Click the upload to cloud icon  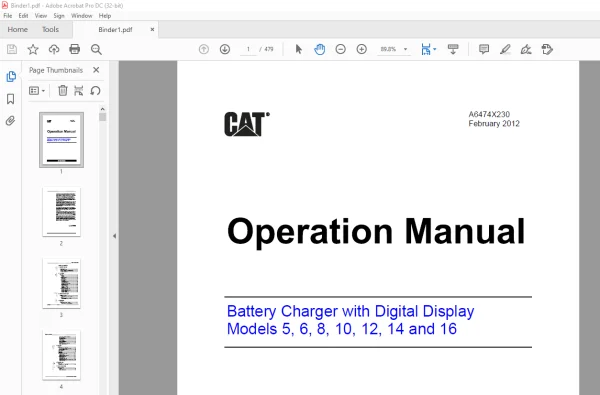(54, 49)
